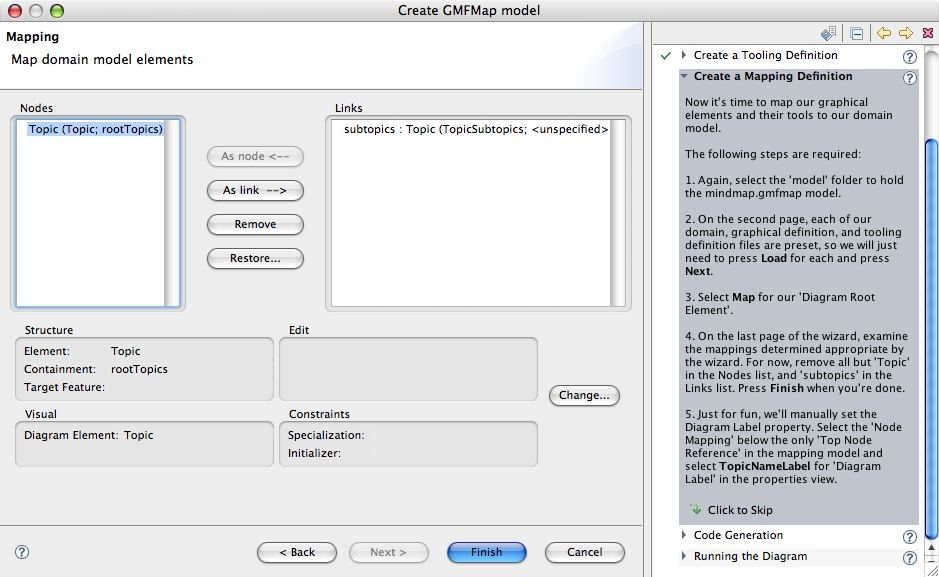The image size is (939, 577).
Task: Close the cheat sheet with pink X icon
Action: [928, 33]
